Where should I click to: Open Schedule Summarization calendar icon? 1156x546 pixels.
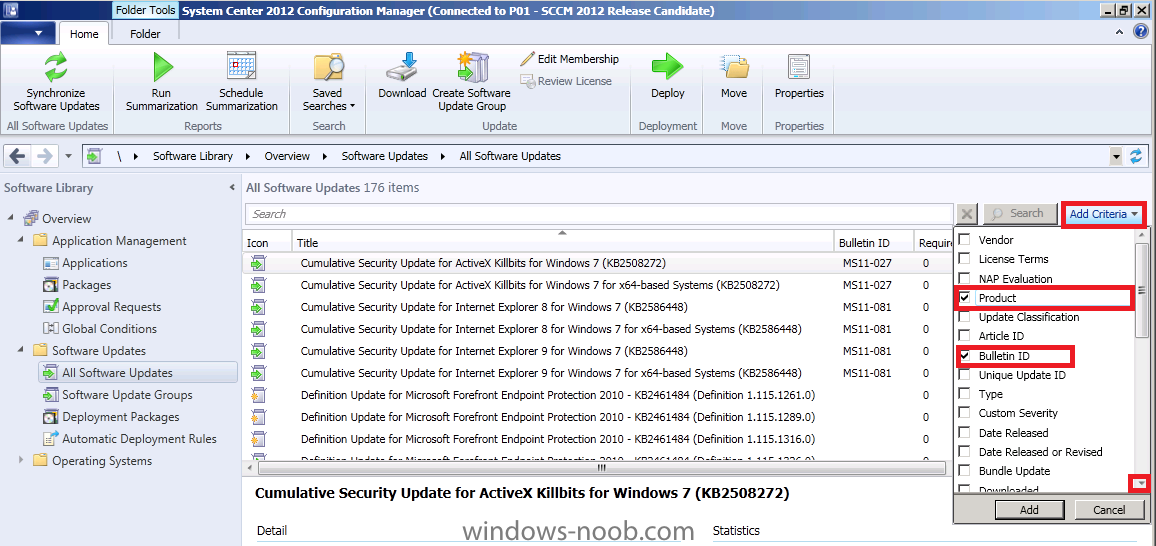pyautogui.click(x=241, y=66)
